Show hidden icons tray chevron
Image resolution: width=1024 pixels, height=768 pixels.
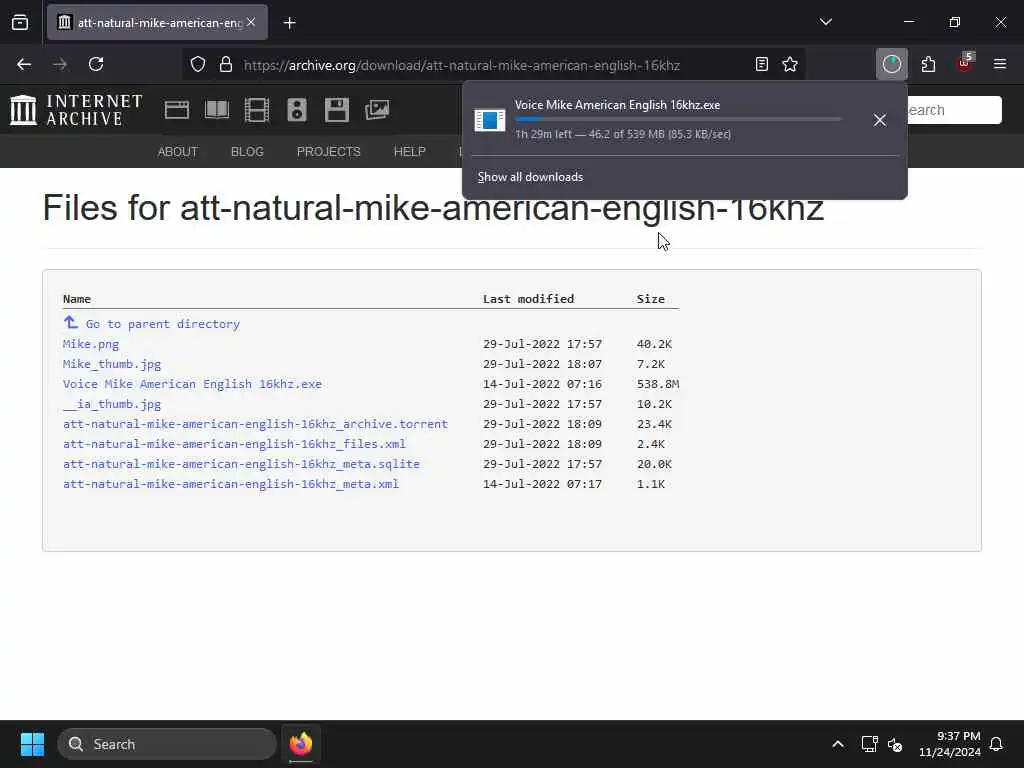[838, 744]
